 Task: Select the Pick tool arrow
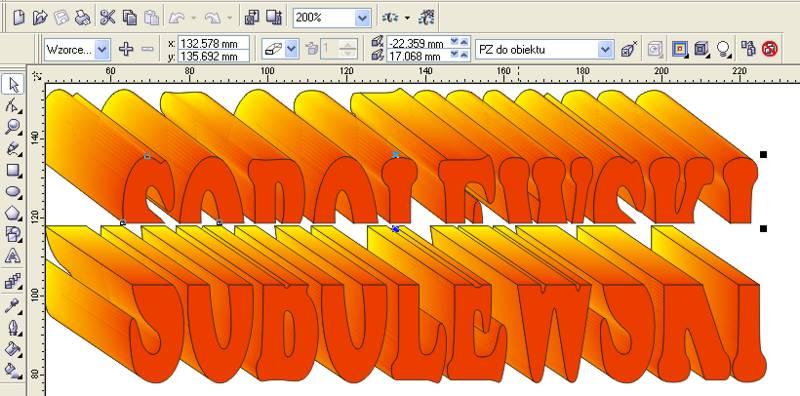tap(13, 84)
